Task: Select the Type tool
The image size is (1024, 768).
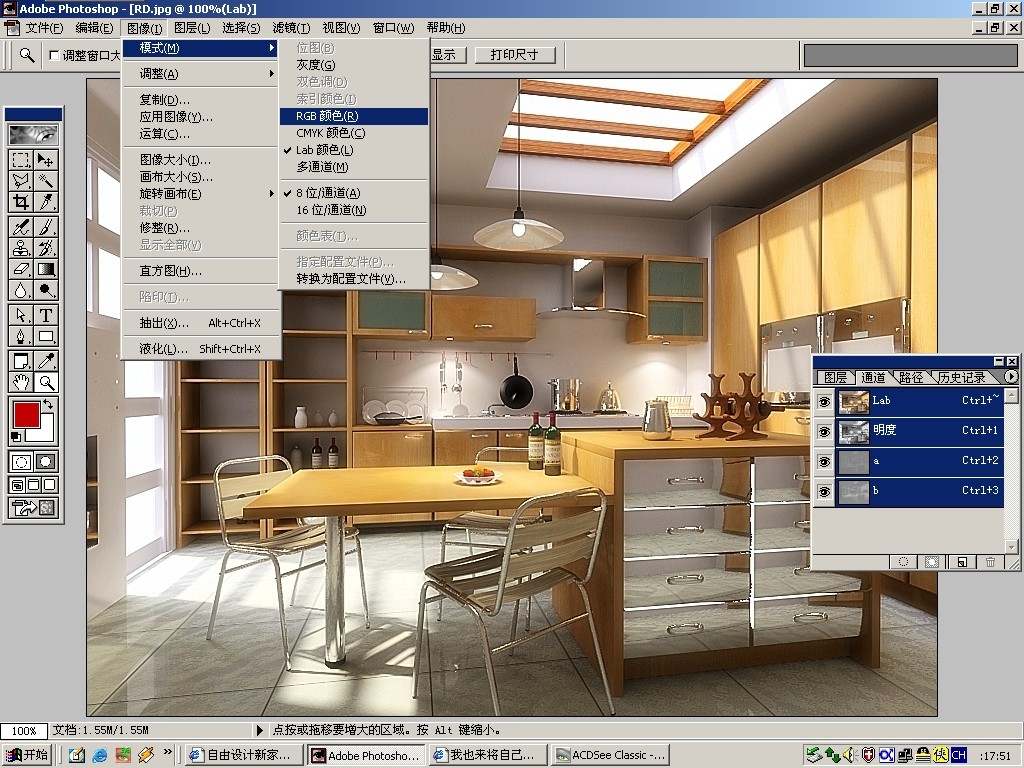Action: 46,315
